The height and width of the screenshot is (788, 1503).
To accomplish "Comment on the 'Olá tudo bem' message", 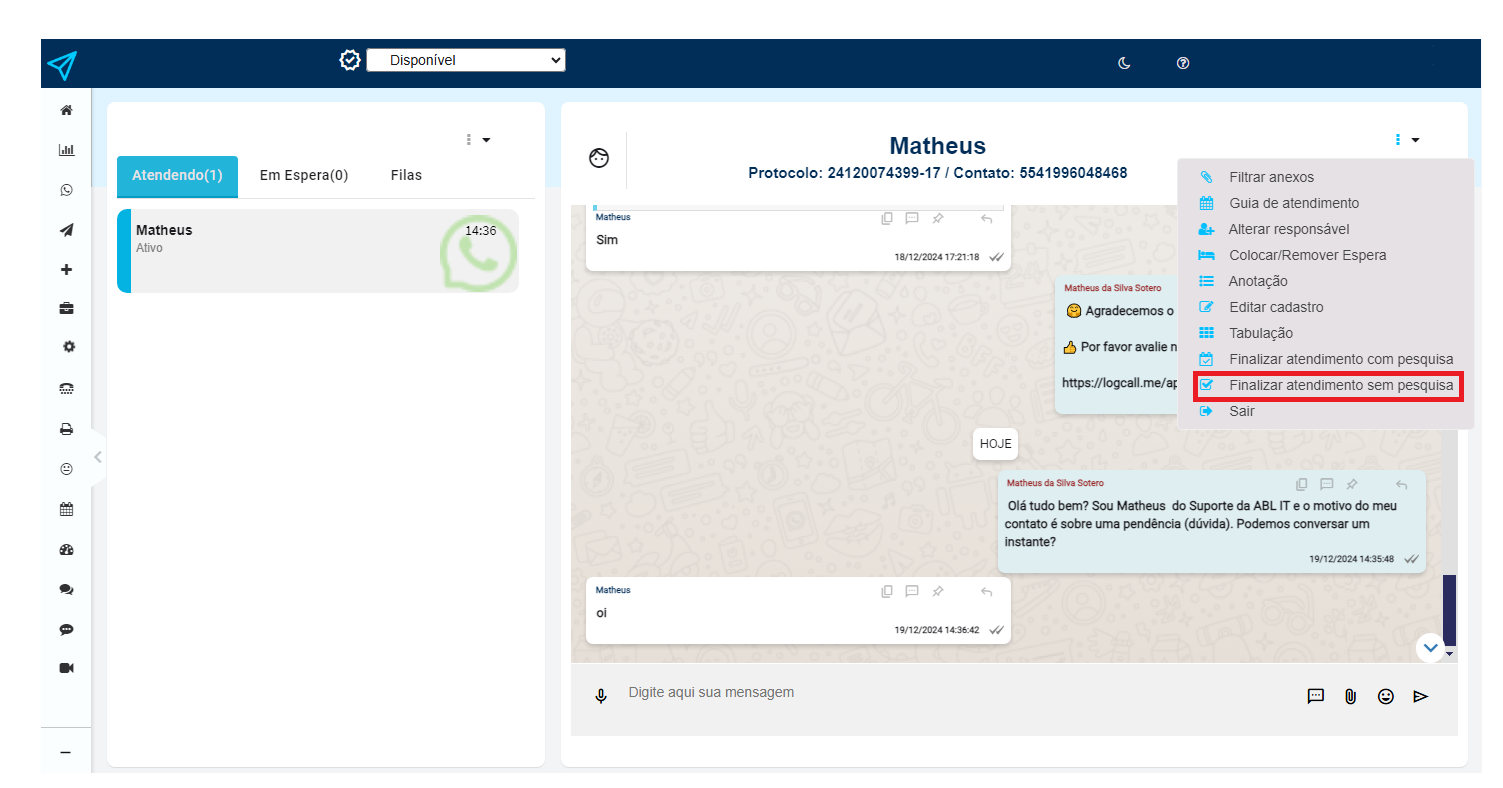I will click(1327, 484).
